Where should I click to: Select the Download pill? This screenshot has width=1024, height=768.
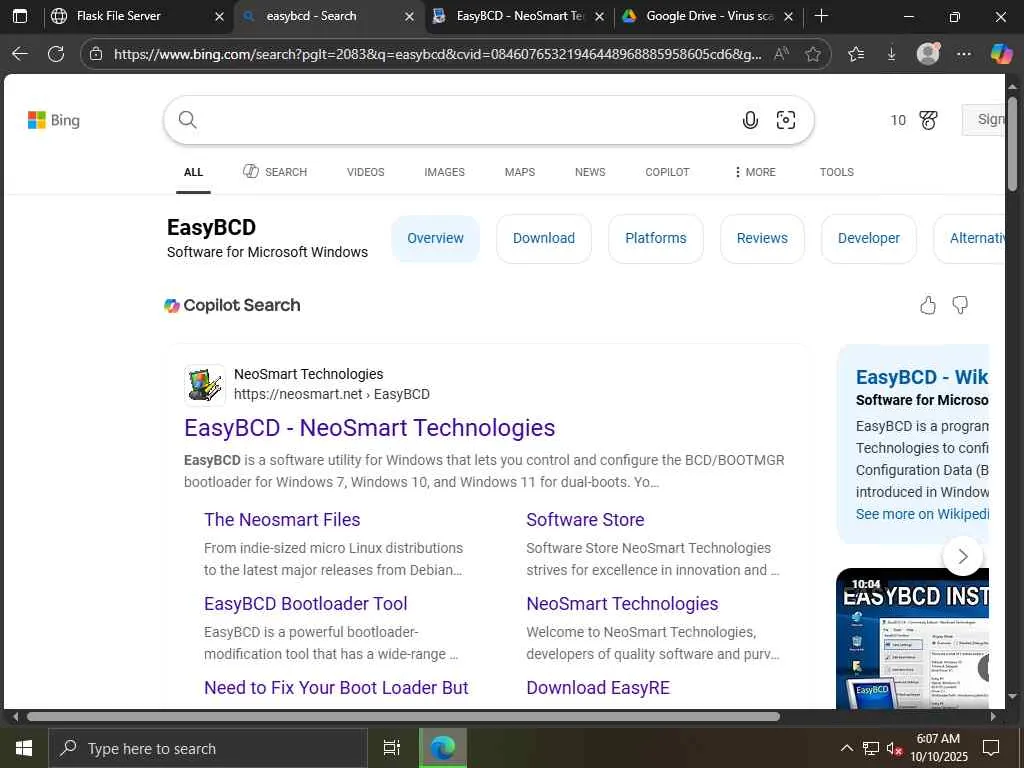coord(544,238)
